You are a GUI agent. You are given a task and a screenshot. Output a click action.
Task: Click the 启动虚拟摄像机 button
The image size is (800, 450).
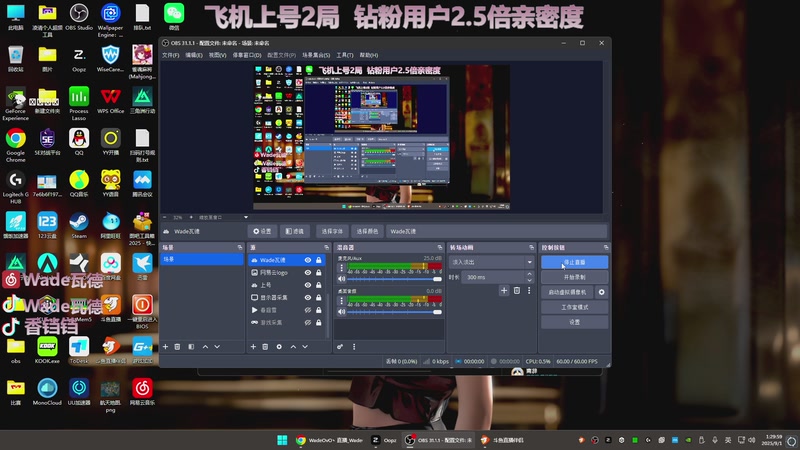567,292
